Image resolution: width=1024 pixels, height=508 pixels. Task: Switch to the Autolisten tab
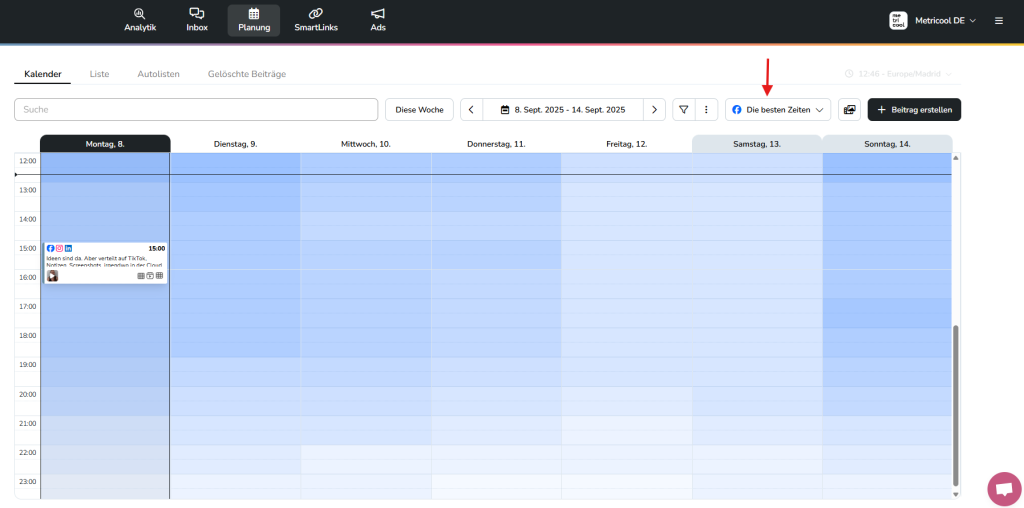158,74
